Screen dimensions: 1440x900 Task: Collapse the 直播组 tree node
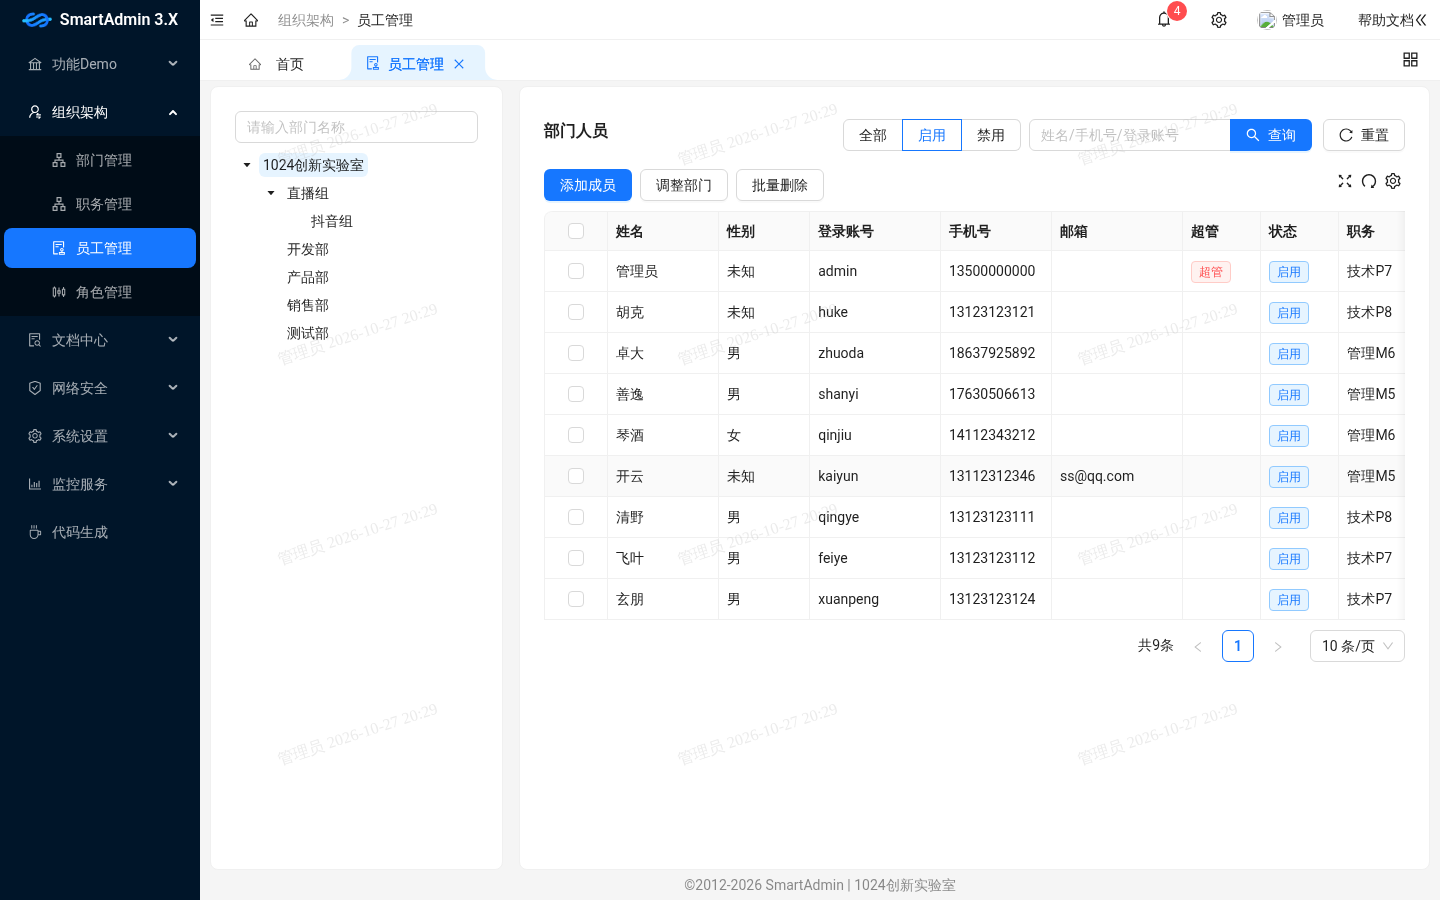coord(271,193)
